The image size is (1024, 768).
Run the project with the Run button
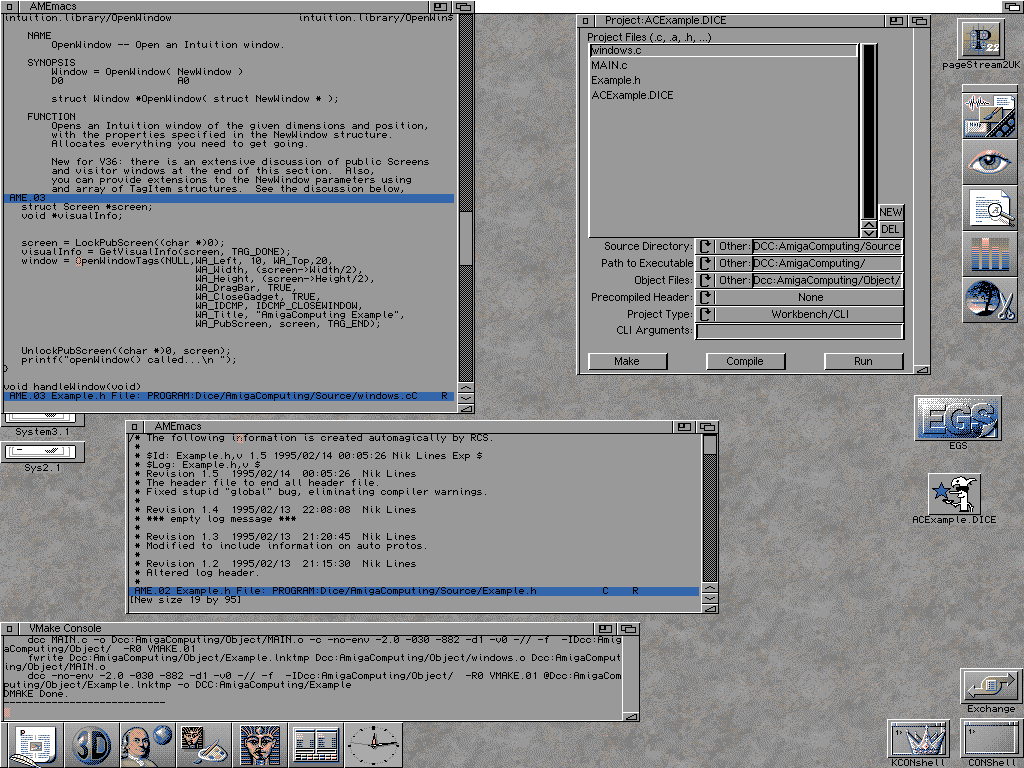[863, 361]
